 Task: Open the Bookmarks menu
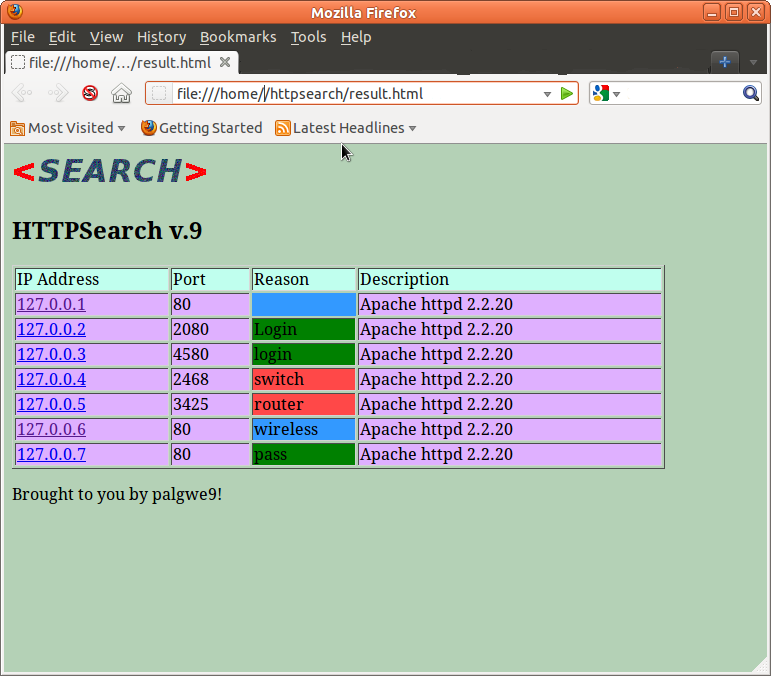point(238,37)
